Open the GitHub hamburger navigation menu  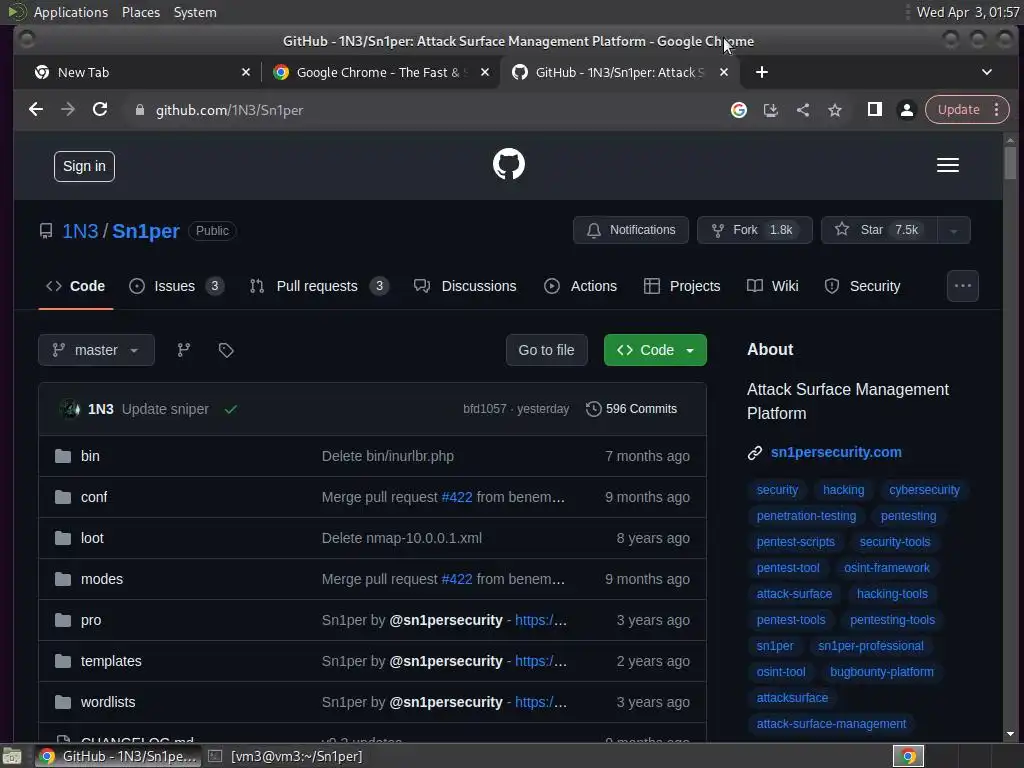pyautogui.click(x=948, y=165)
